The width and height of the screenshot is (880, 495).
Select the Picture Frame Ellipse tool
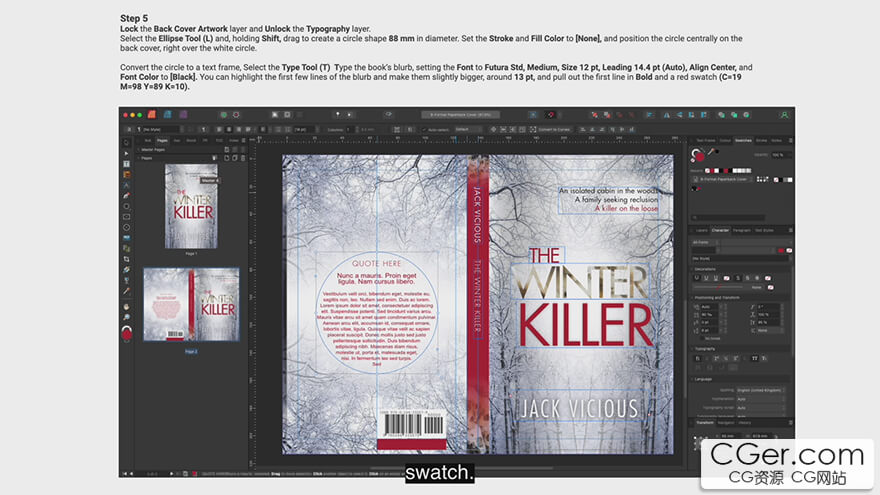pyautogui.click(x=126, y=228)
